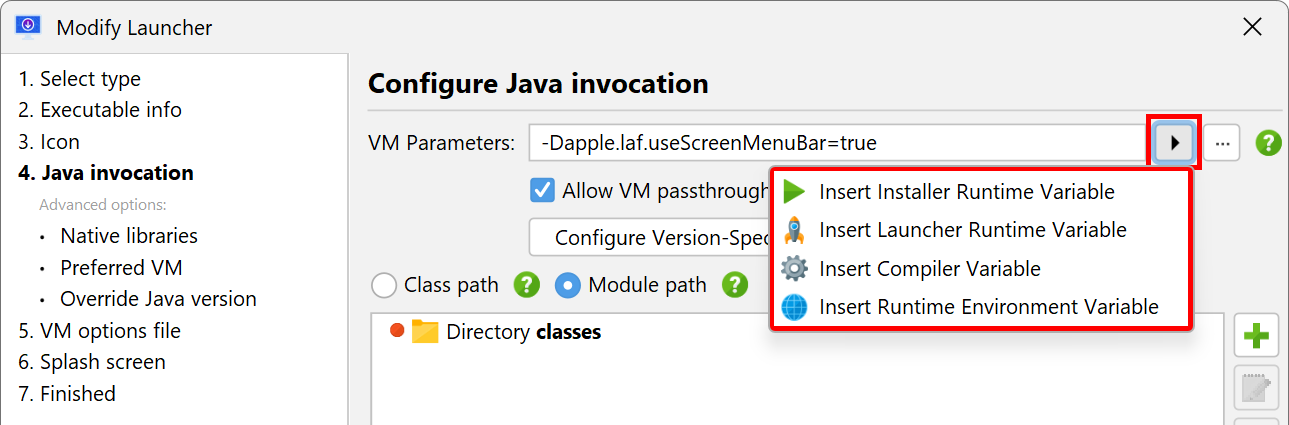Screen dimensions: 1289x425
Task: Open help icon next to VM Parameters
Action: [x=1268, y=143]
